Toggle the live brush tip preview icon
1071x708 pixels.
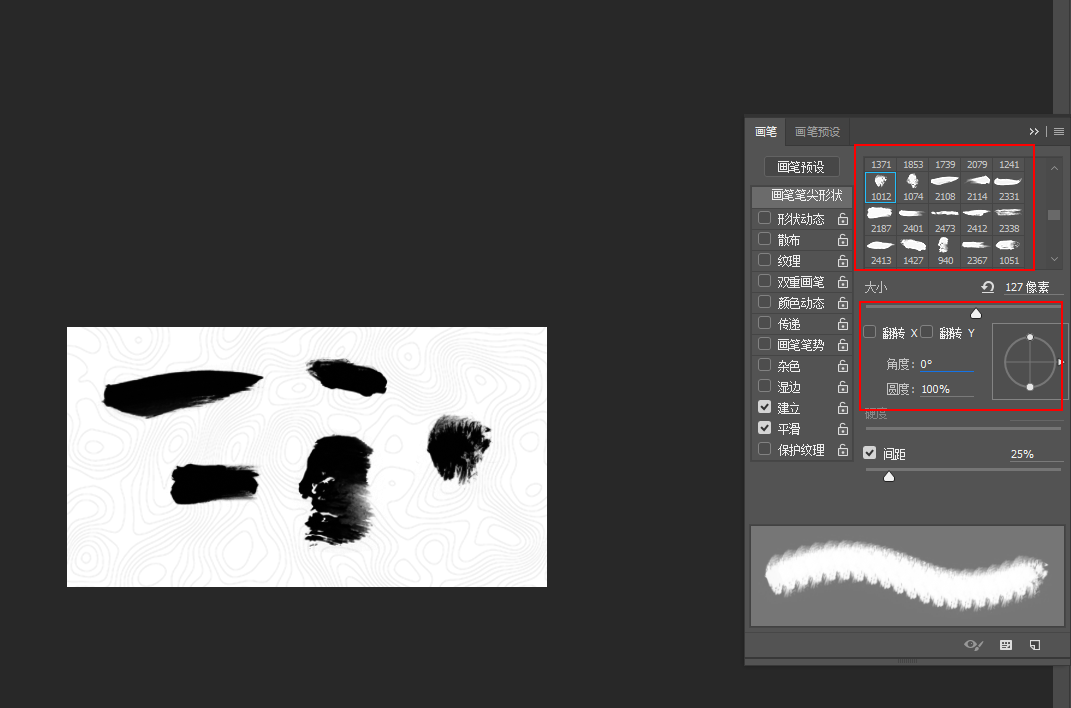coord(973,645)
